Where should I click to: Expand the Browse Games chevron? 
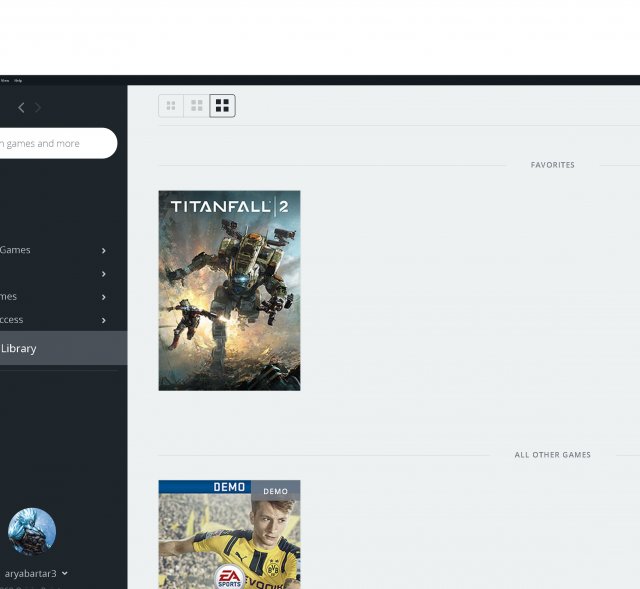pyautogui.click(x=104, y=251)
